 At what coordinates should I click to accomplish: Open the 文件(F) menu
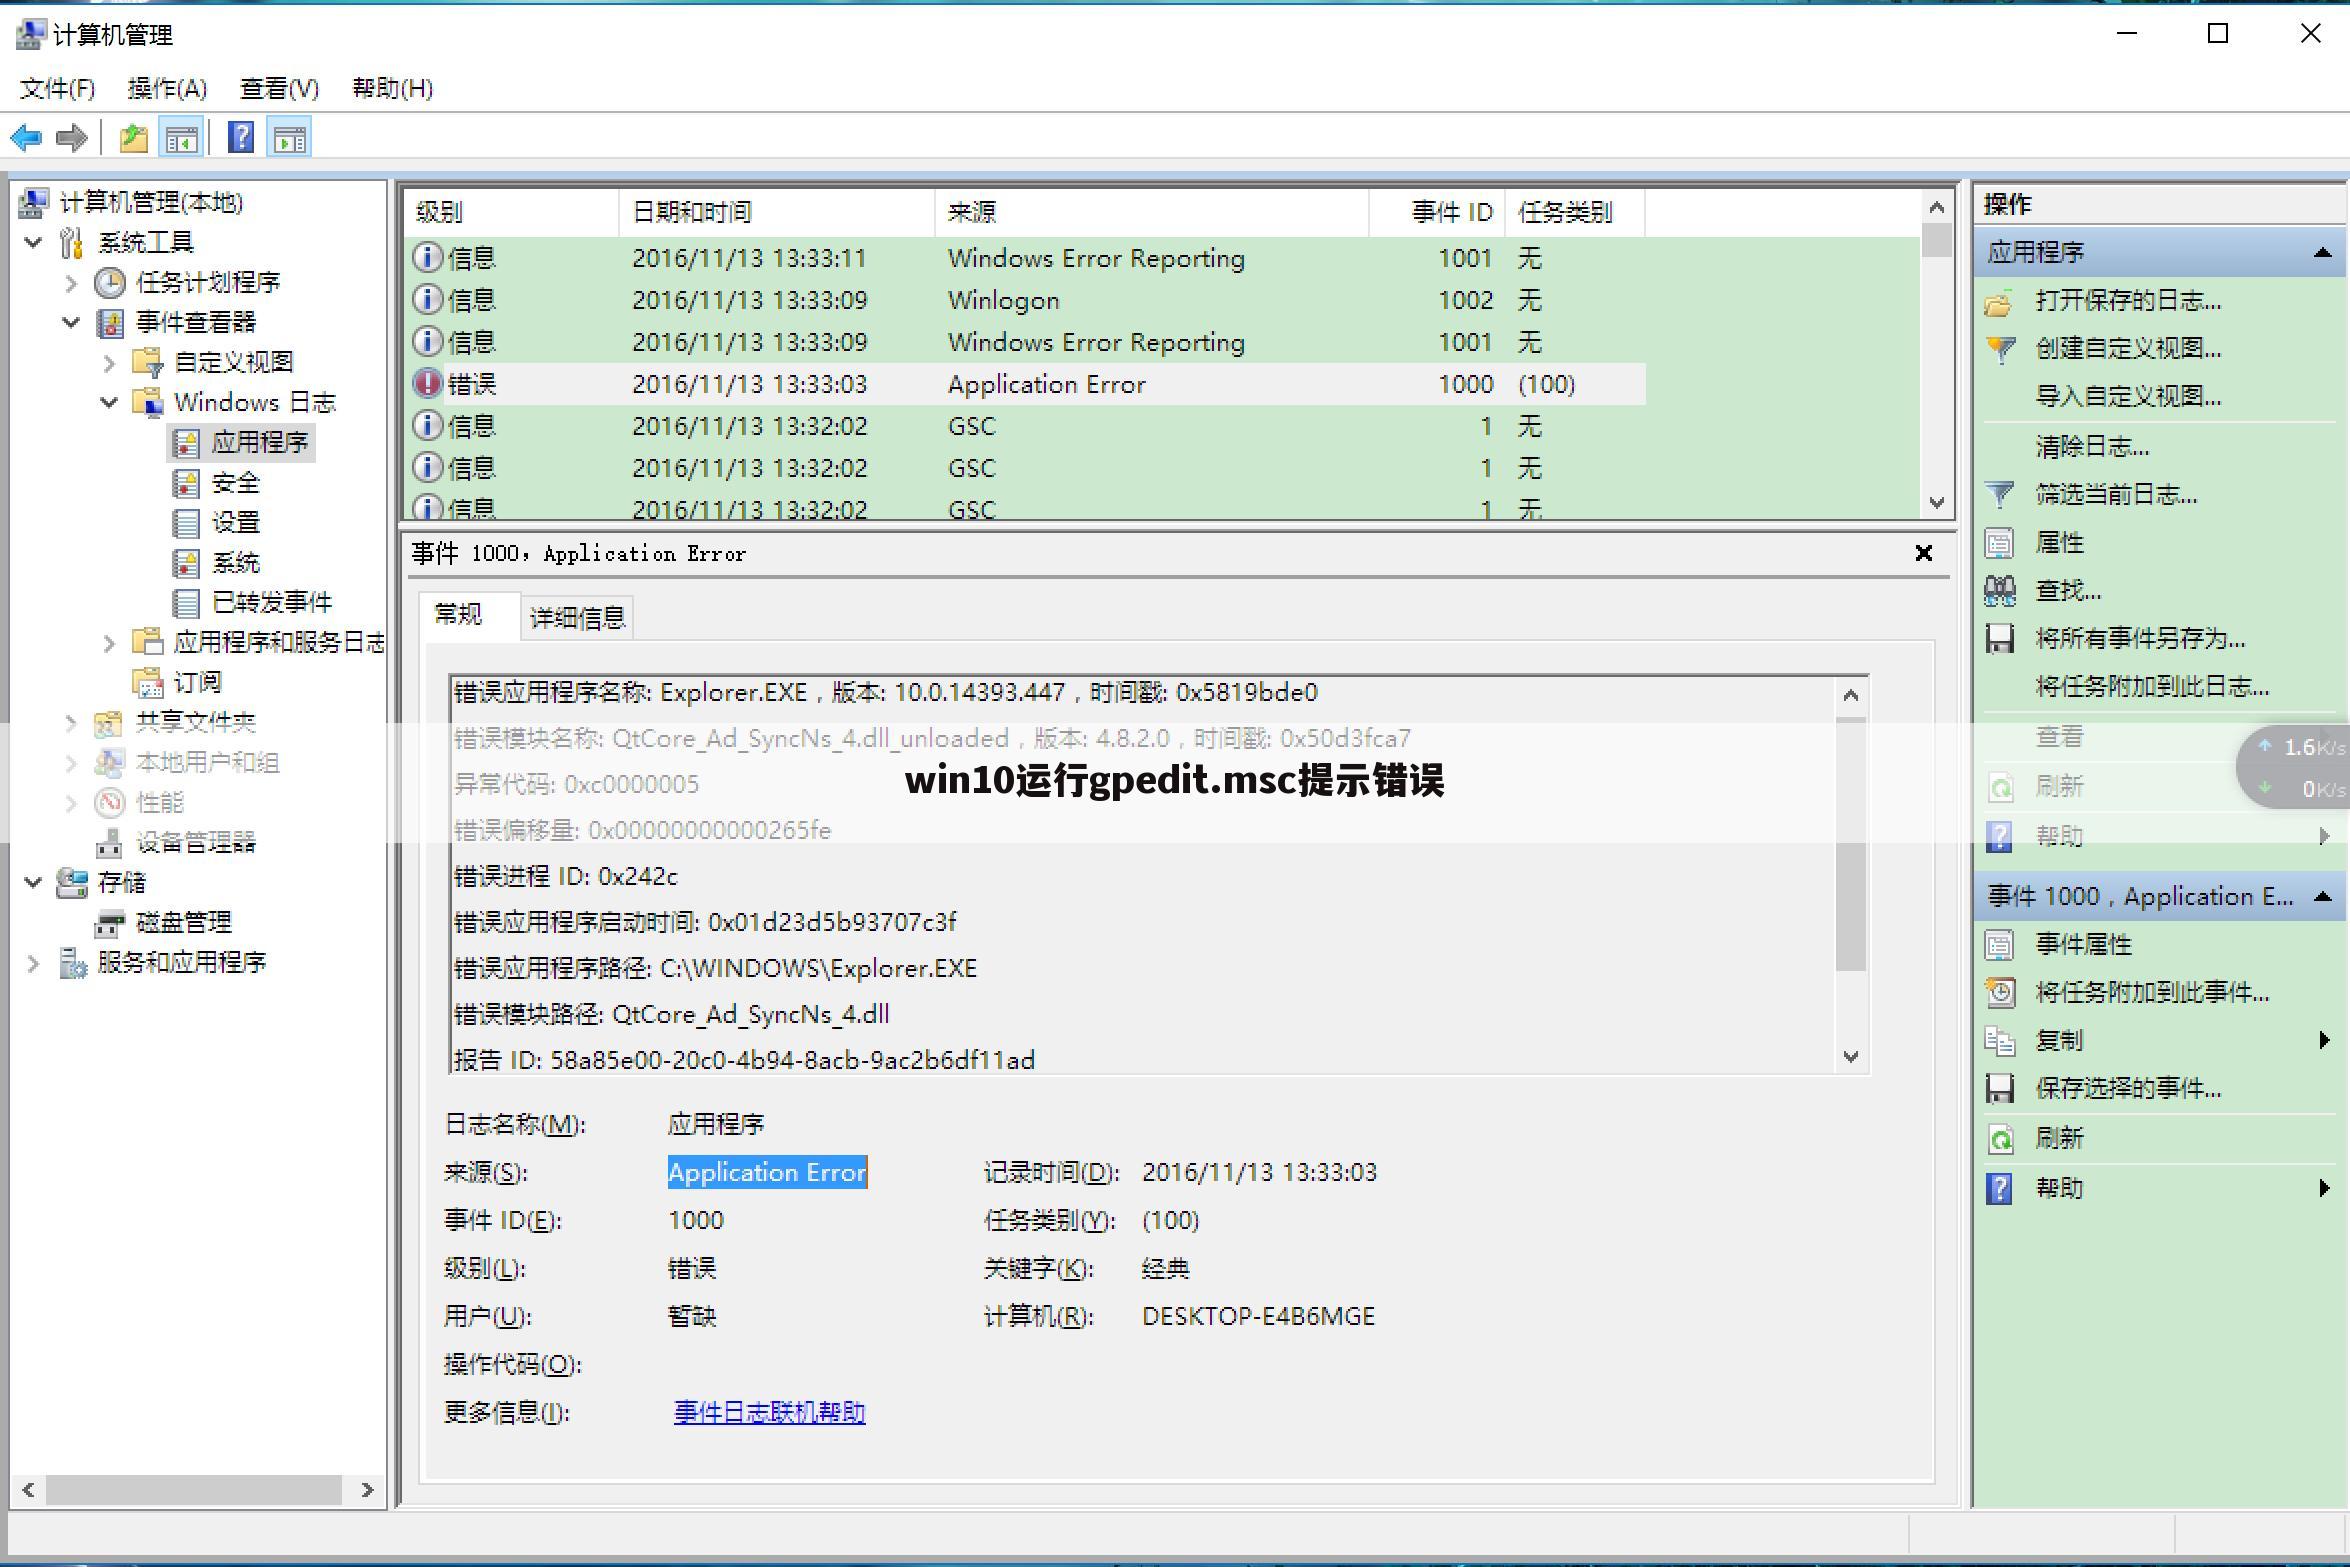coord(57,88)
